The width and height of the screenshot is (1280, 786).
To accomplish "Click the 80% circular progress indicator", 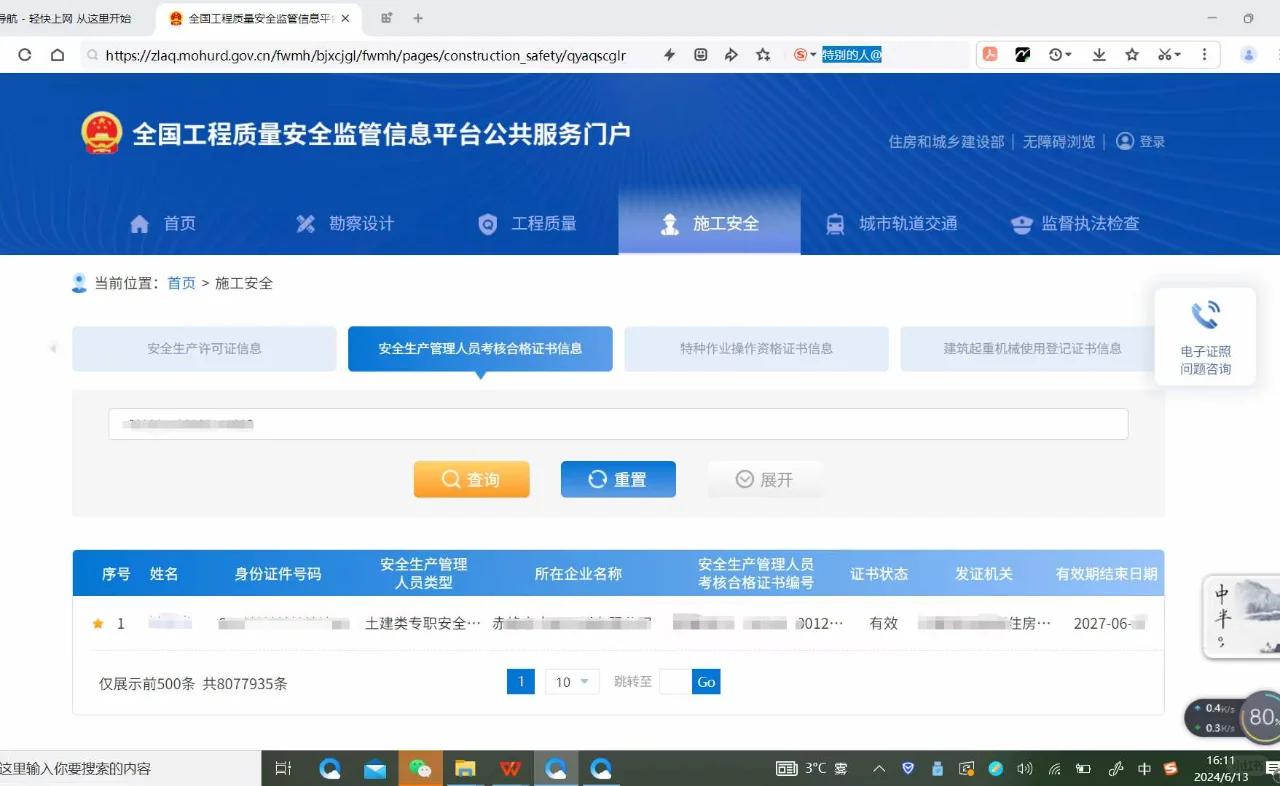I will coord(1259,716).
